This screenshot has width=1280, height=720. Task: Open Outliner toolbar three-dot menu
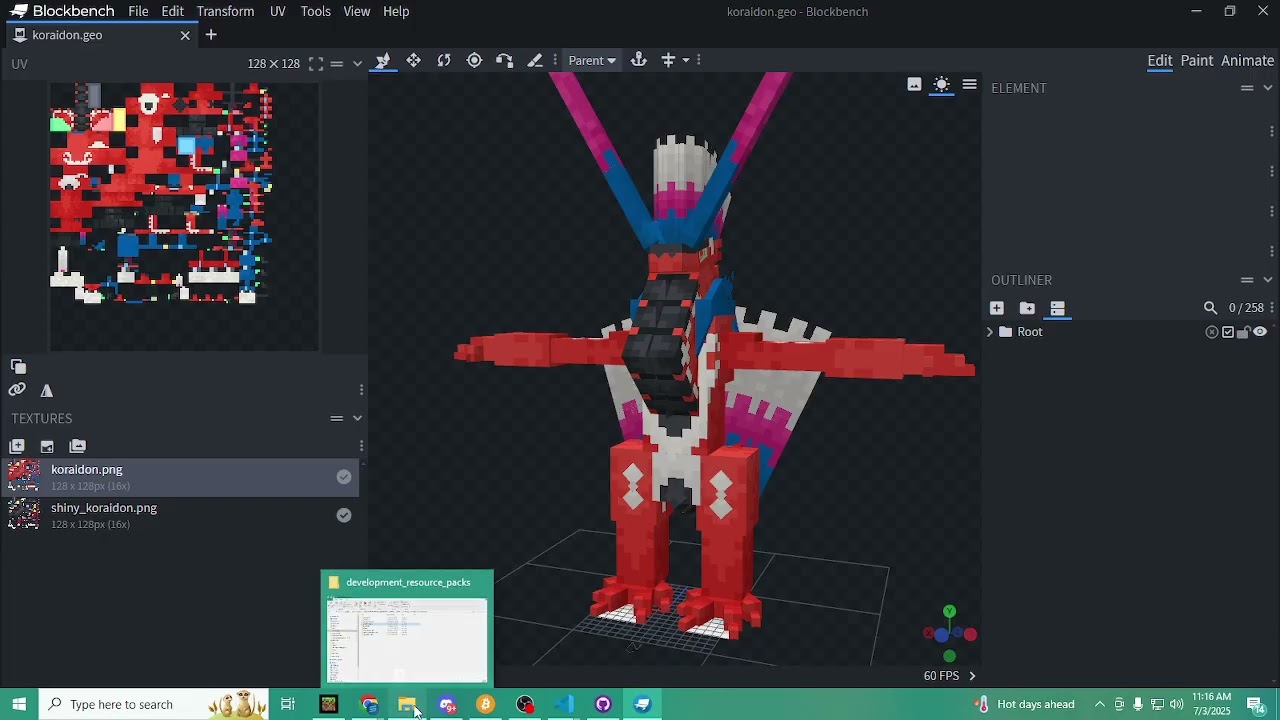1272,308
